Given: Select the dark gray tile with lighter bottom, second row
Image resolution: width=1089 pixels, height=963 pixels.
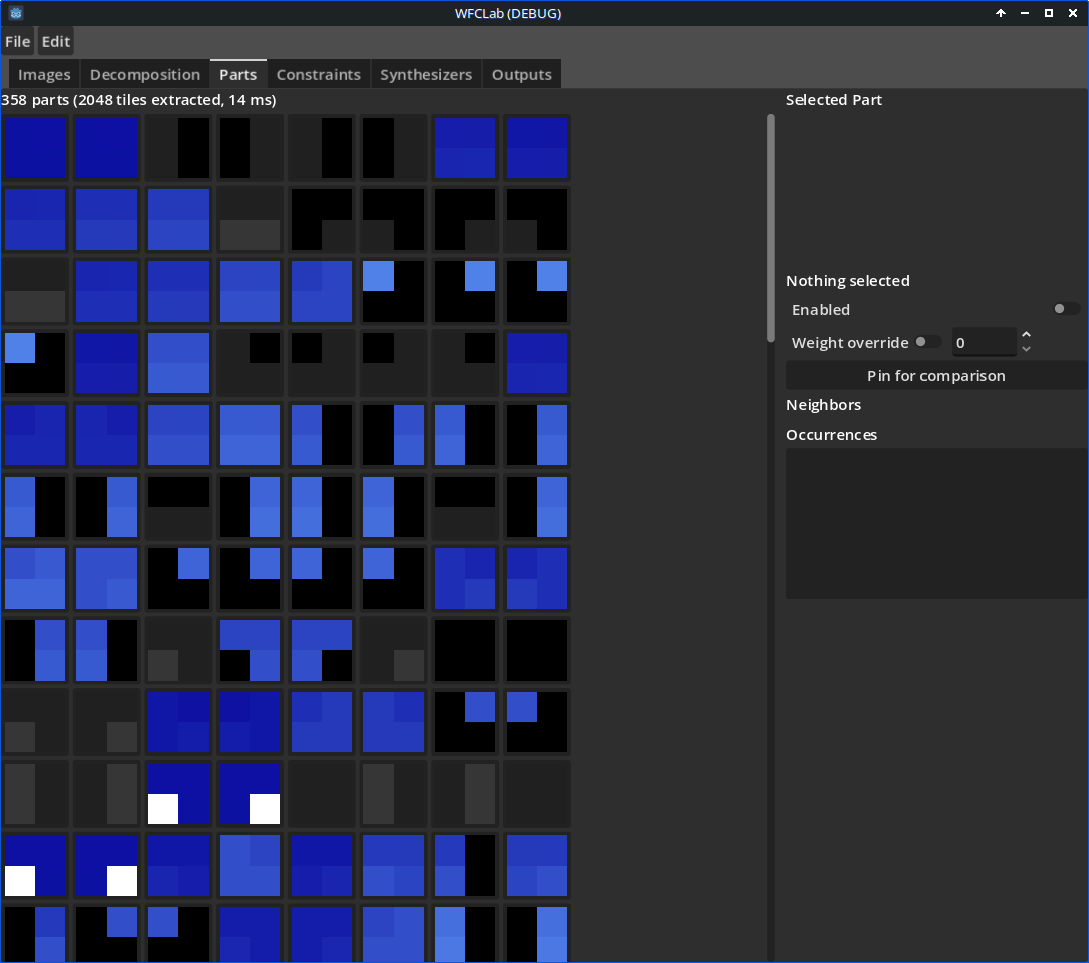Looking at the screenshot, I should click(x=250, y=219).
